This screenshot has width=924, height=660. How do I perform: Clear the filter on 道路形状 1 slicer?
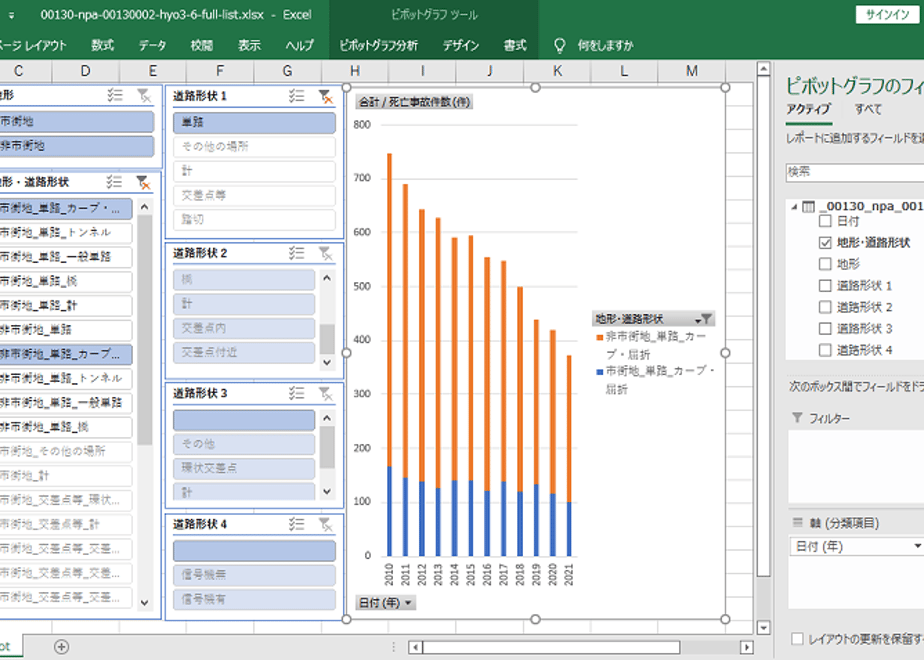(325, 96)
